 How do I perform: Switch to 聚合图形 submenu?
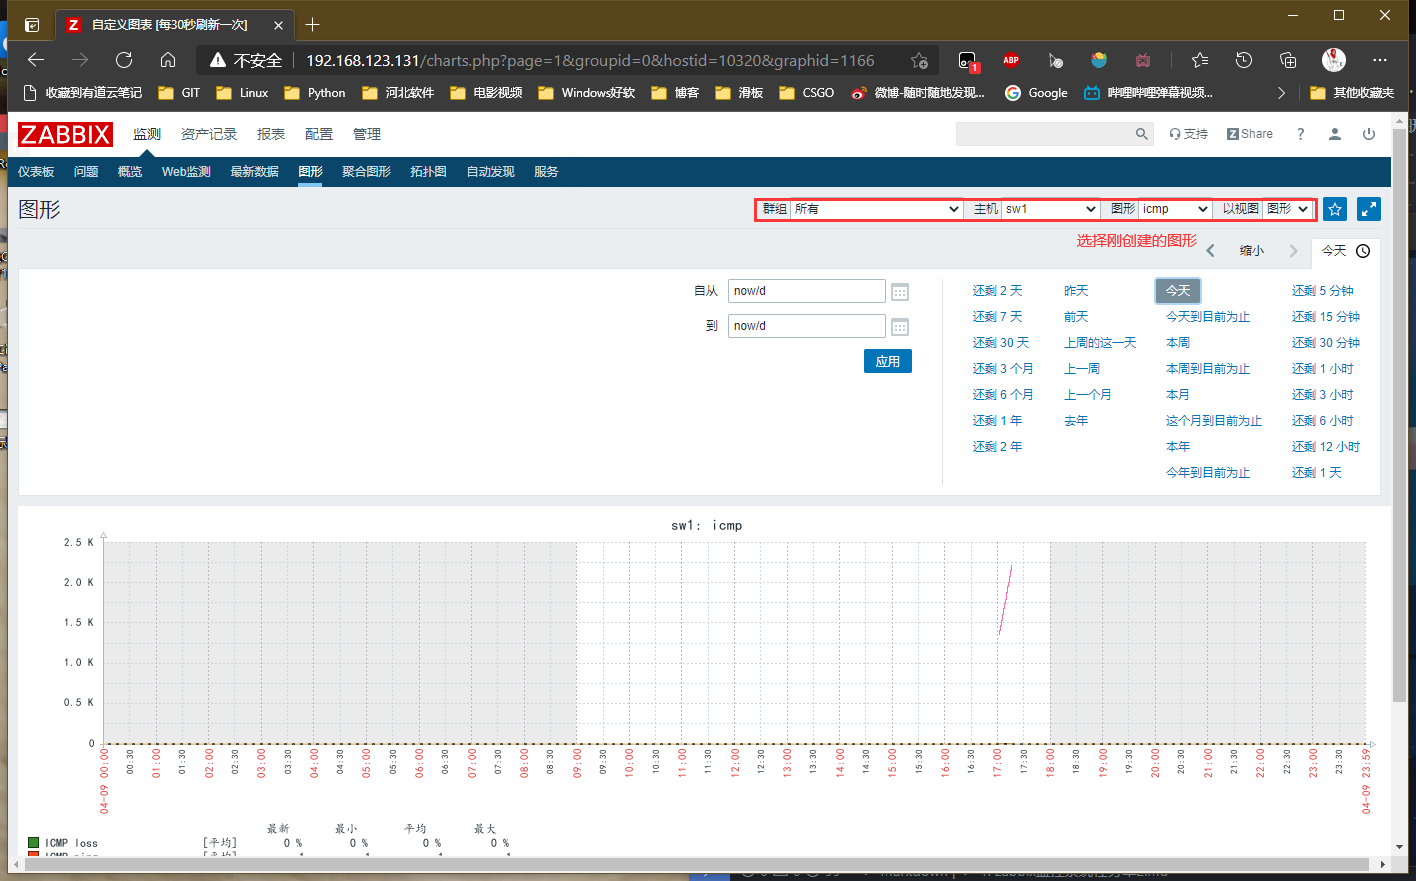click(366, 172)
